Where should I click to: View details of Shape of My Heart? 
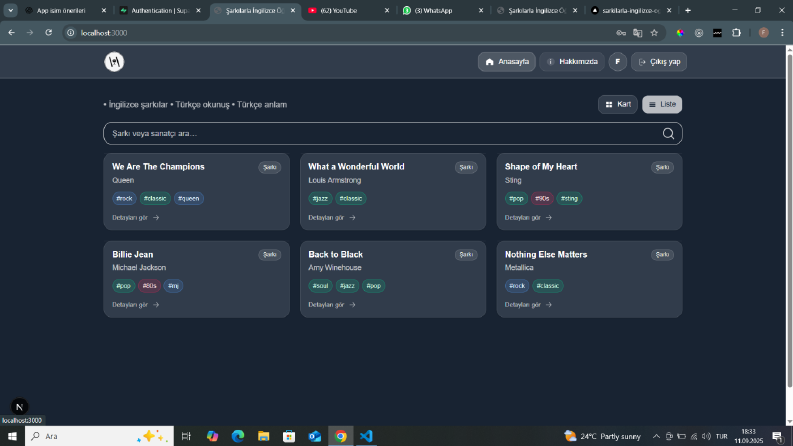coord(528,217)
